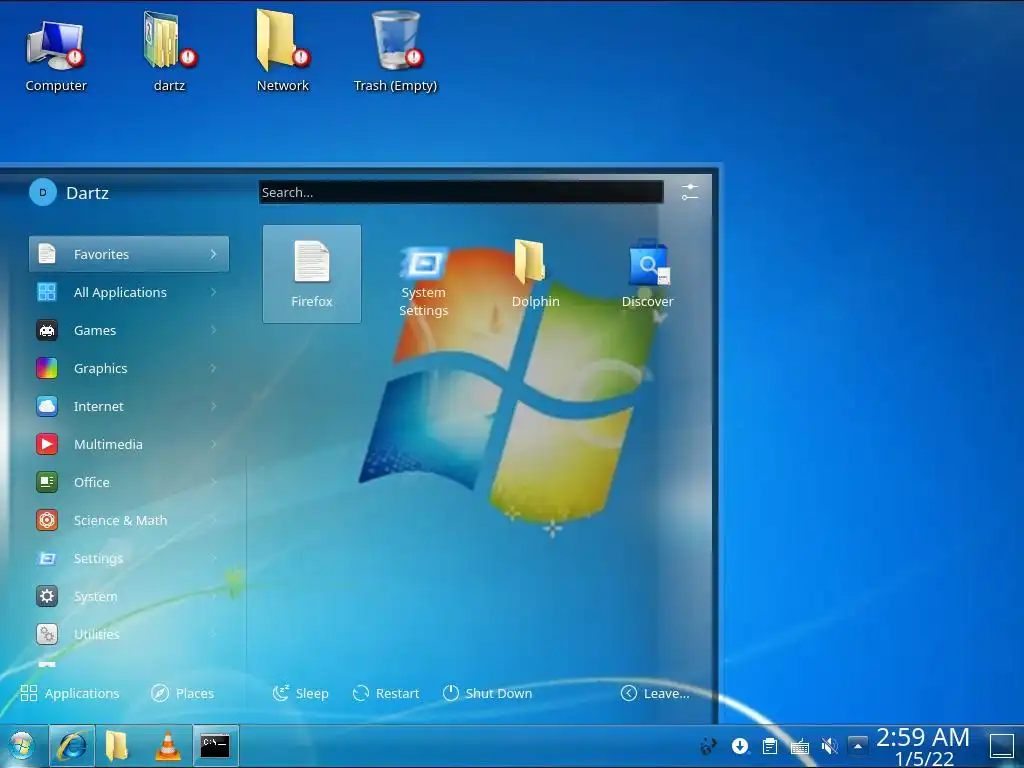Click the Science & Math category icon

pyautogui.click(x=47, y=520)
